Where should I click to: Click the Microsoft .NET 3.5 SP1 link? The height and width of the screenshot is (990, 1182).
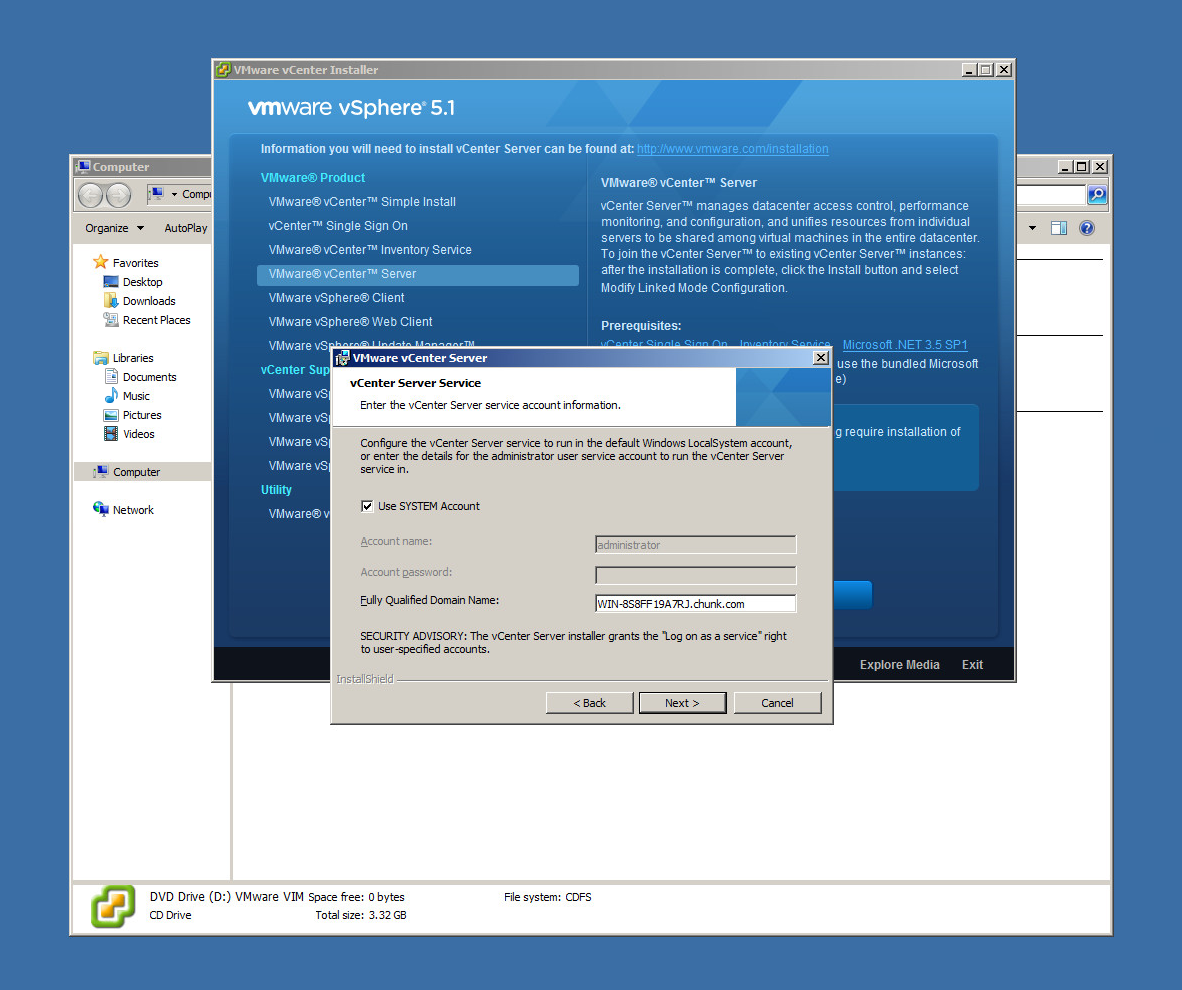[904, 345]
